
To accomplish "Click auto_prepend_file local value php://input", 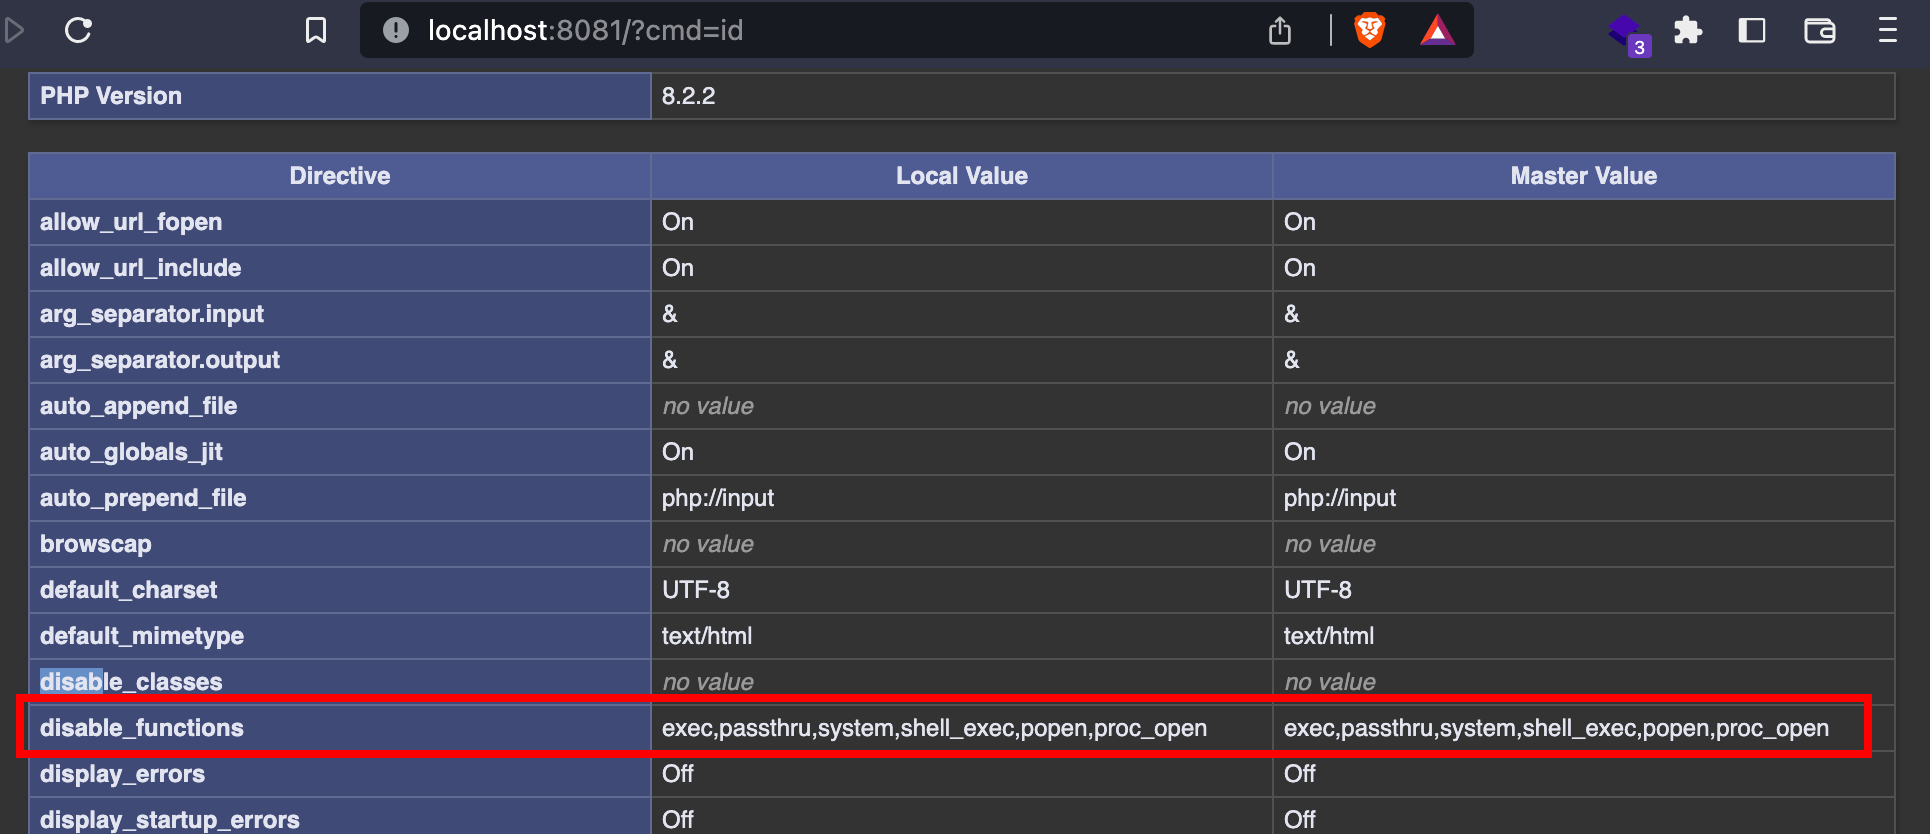I will (x=718, y=498).
